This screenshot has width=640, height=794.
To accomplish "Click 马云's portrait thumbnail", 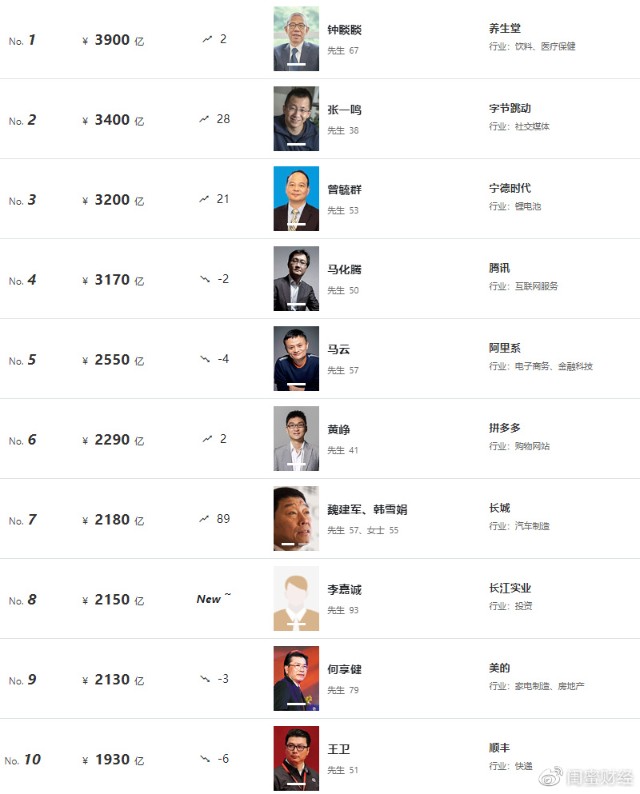I will [x=296, y=359].
